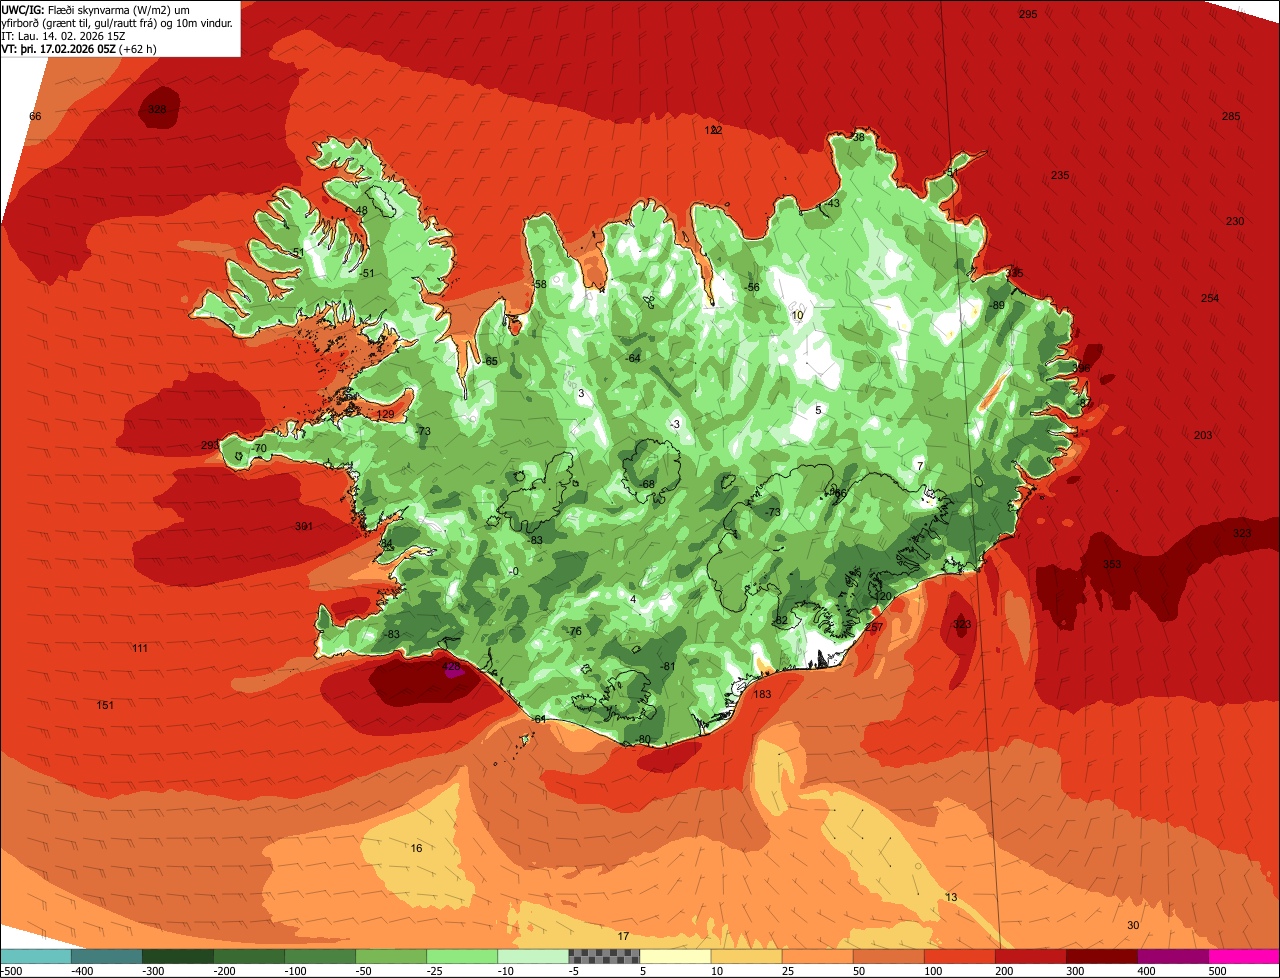
Task: Select the orange 50 to 100 legend swatch
Action: [x=887, y=956]
